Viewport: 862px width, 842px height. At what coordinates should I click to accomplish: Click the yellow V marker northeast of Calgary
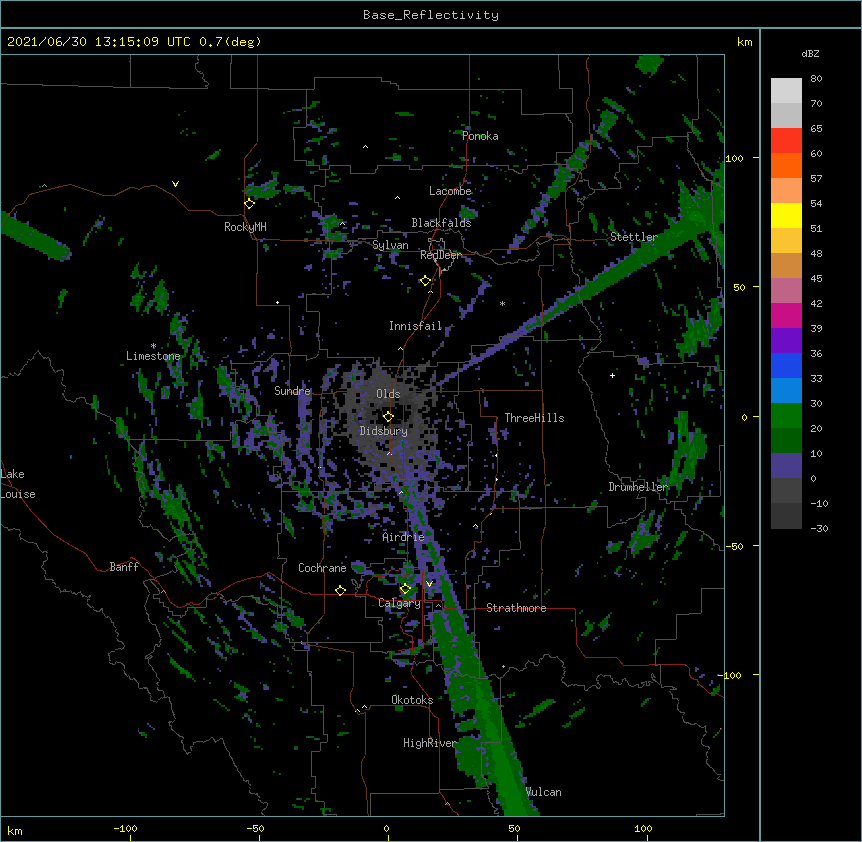click(x=429, y=584)
